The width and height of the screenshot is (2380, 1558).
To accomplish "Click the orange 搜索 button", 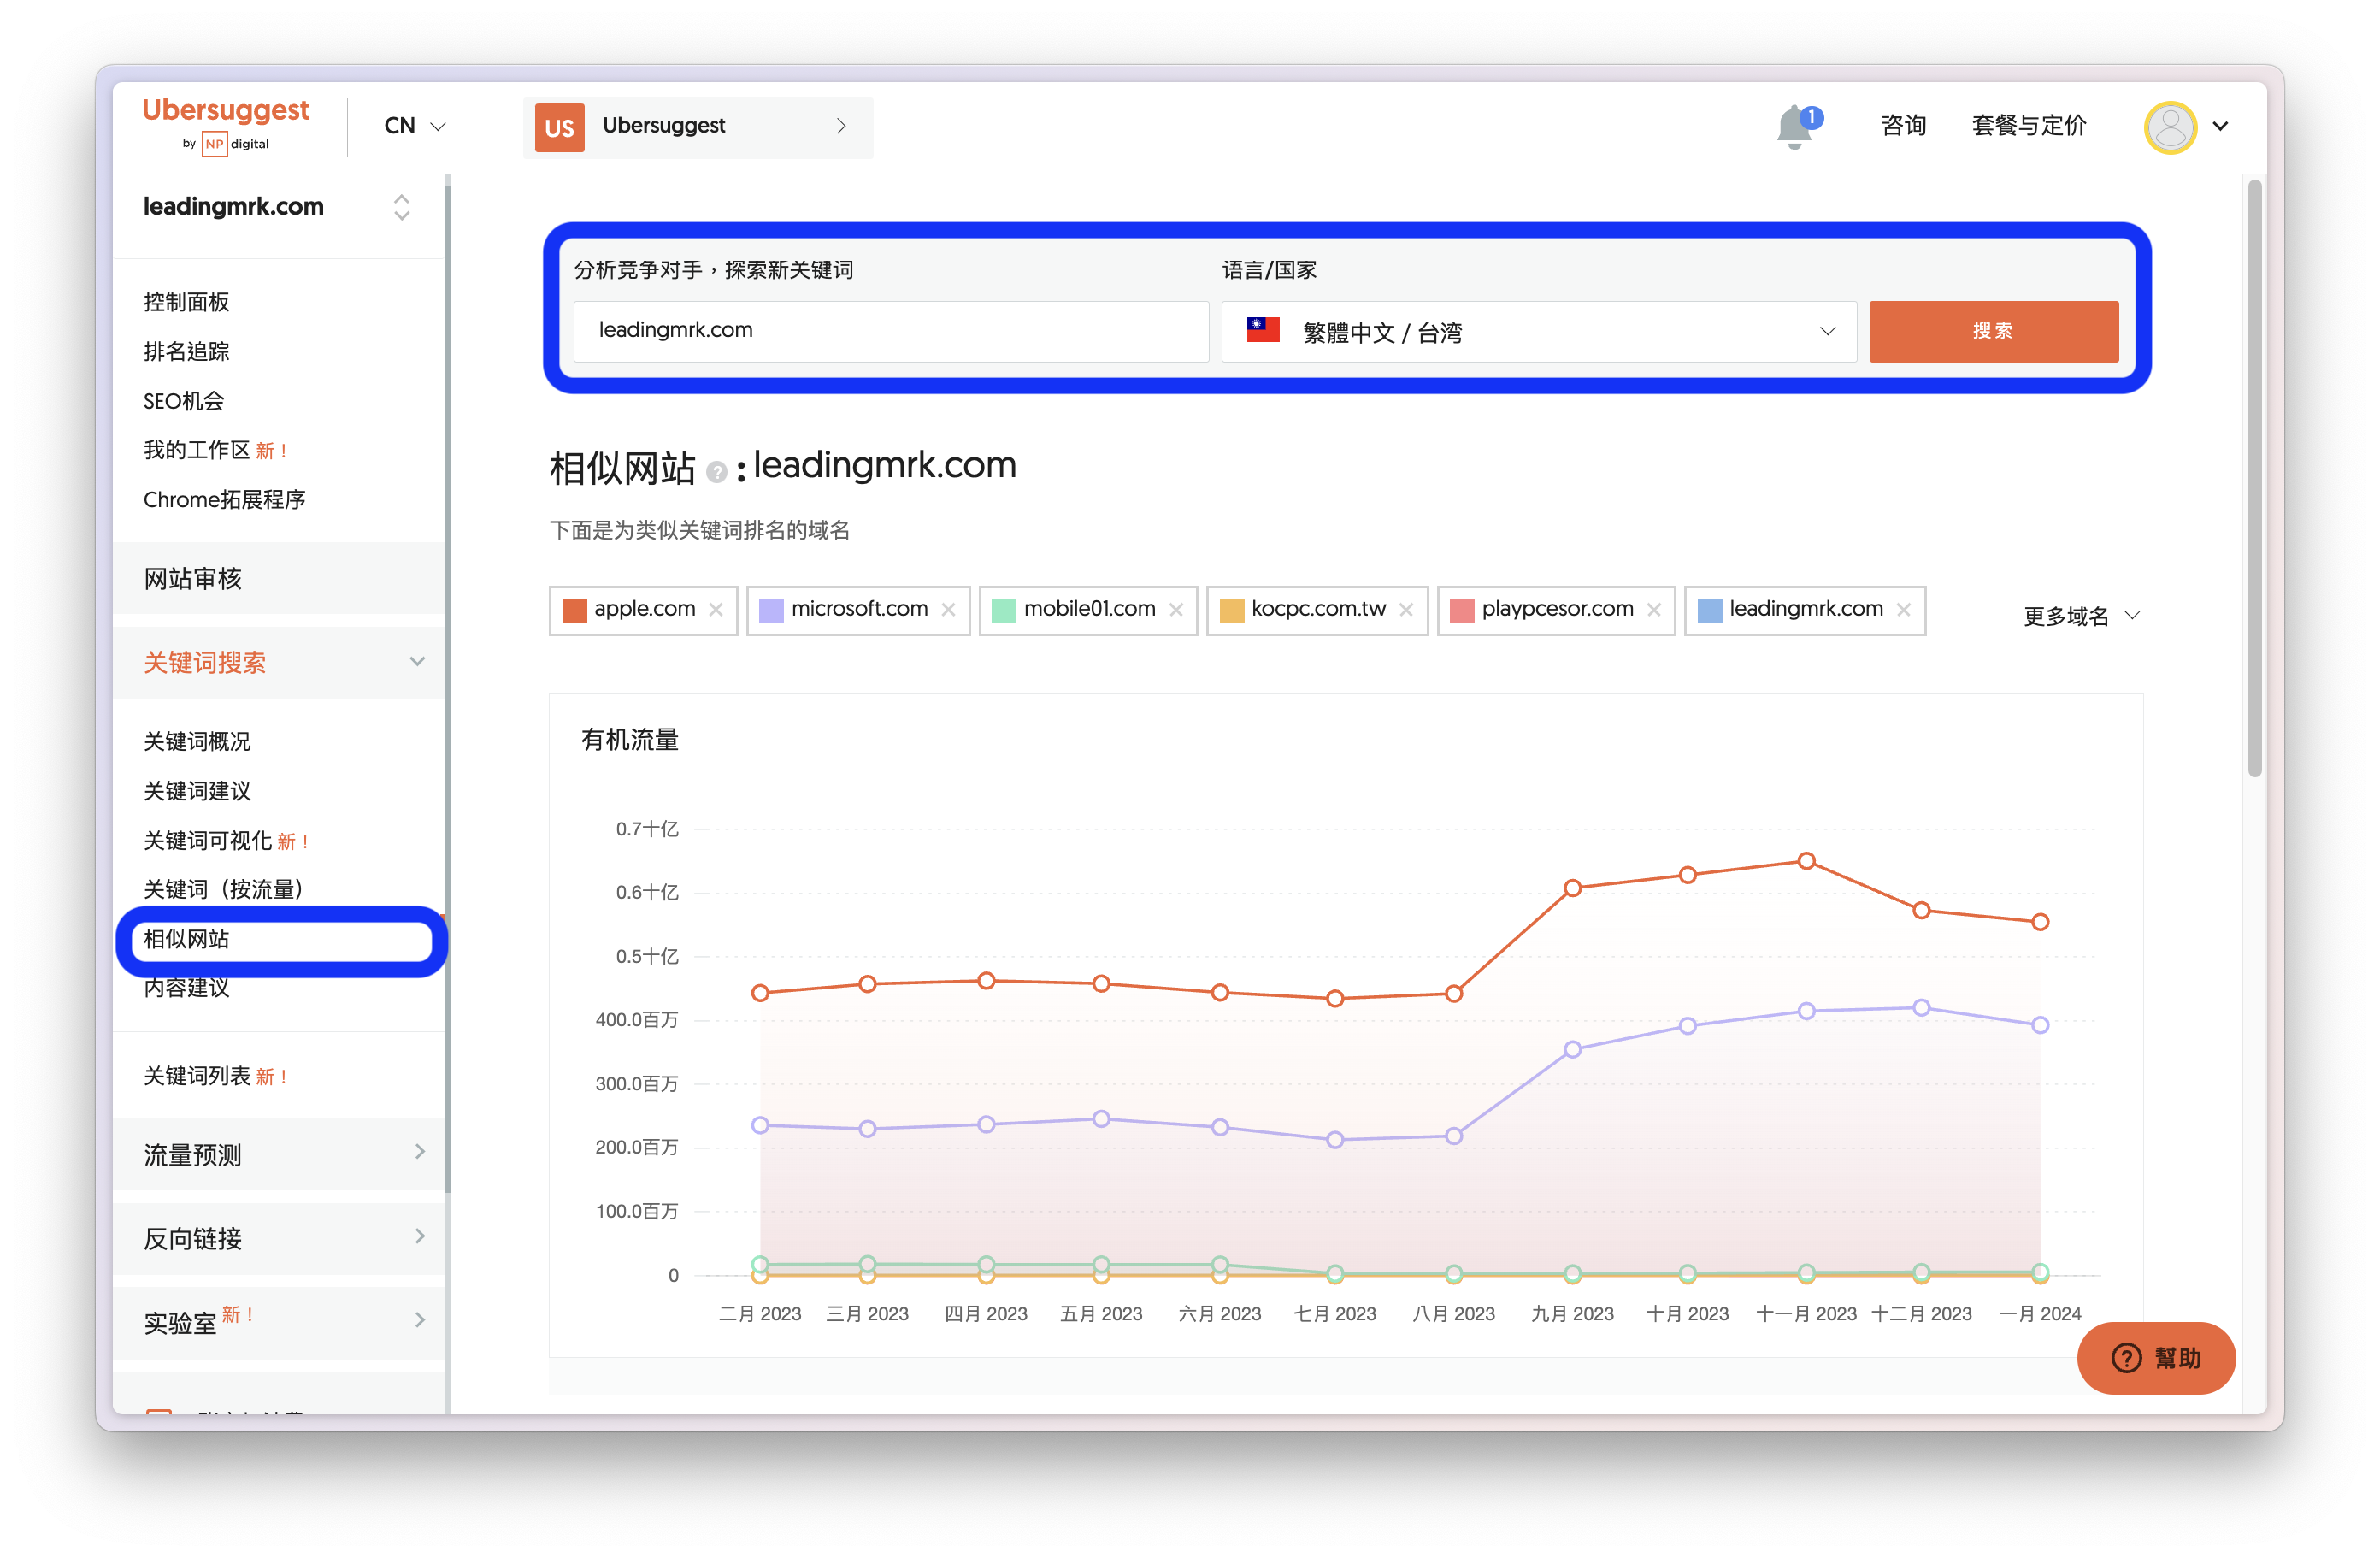I will (x=1993, y=331).
